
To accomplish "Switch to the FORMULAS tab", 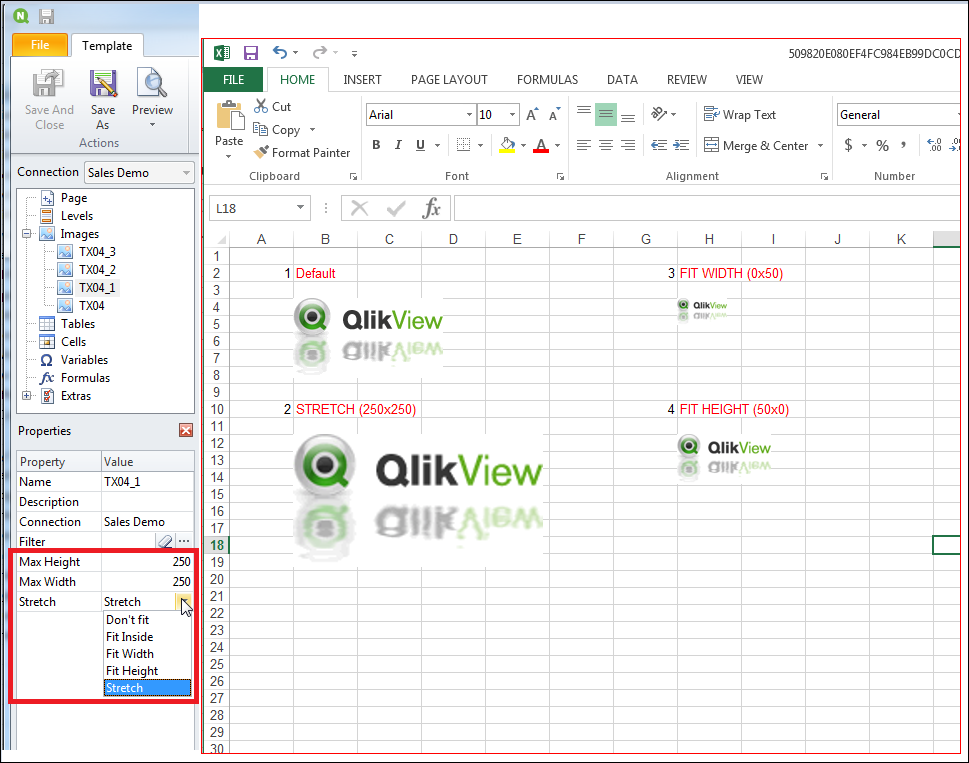I will [x=548, y=80].
